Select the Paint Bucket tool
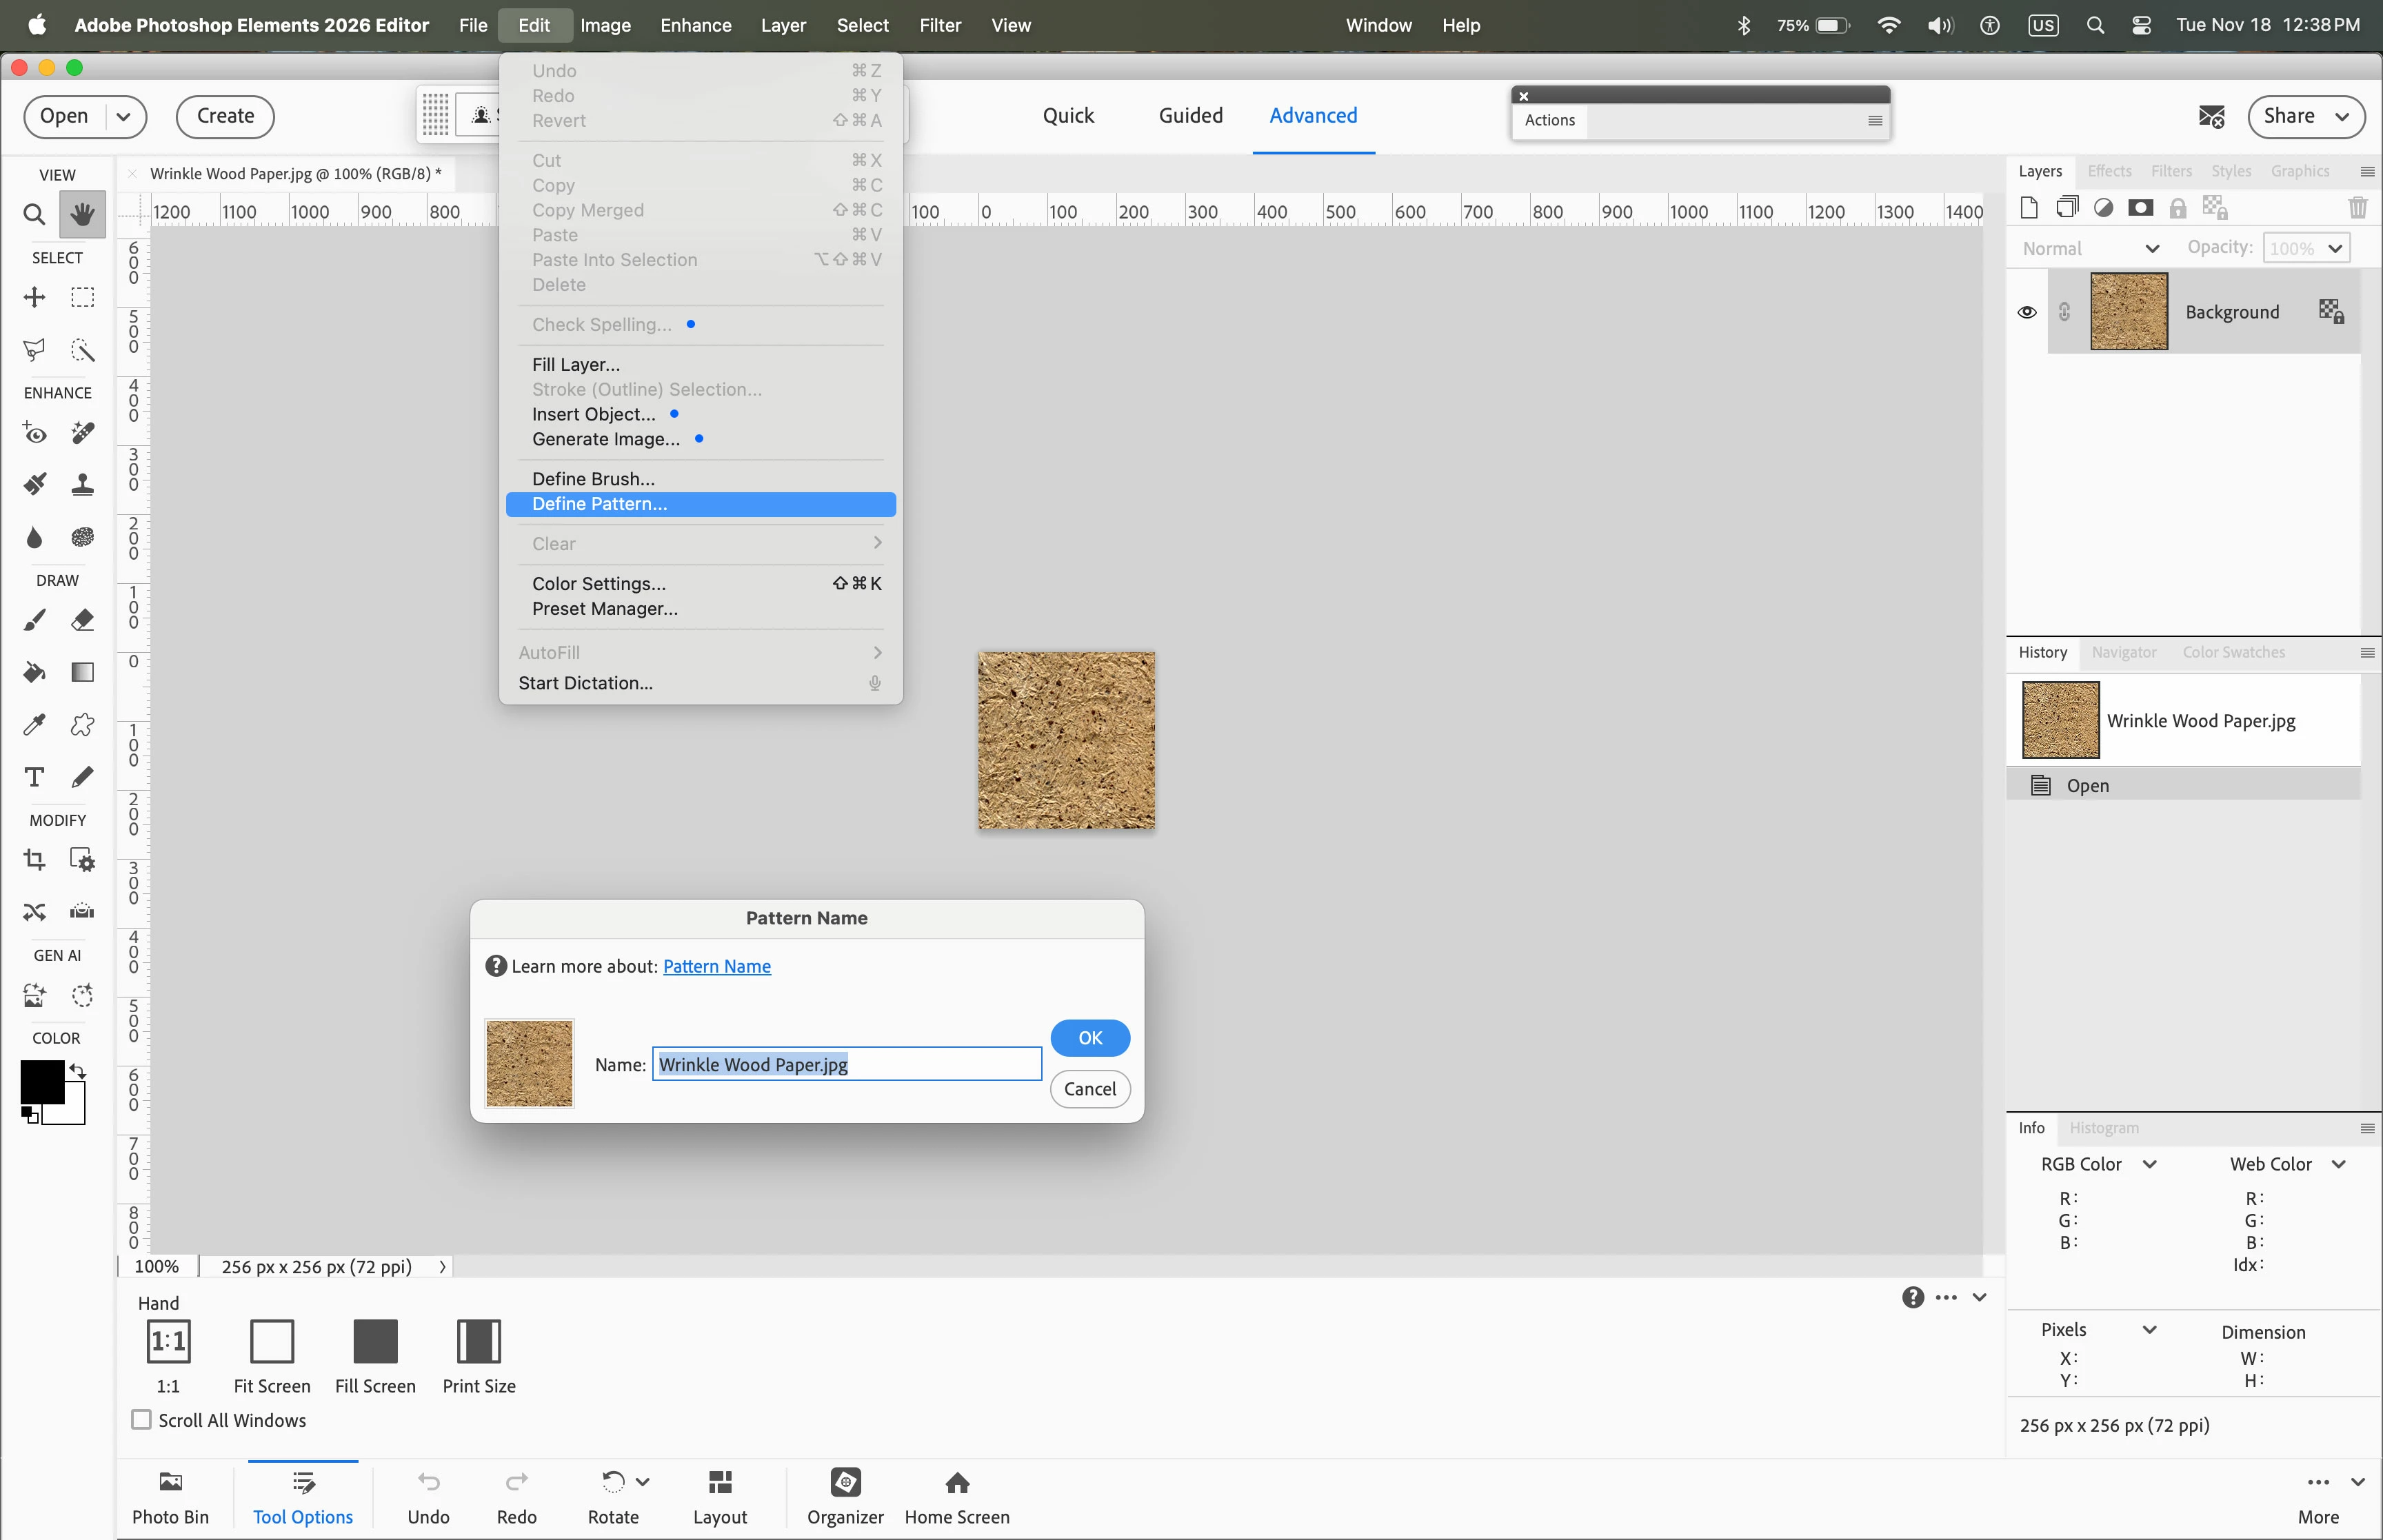Image resolution: width=2383 pixels, height=1540 pixels. 34,672
